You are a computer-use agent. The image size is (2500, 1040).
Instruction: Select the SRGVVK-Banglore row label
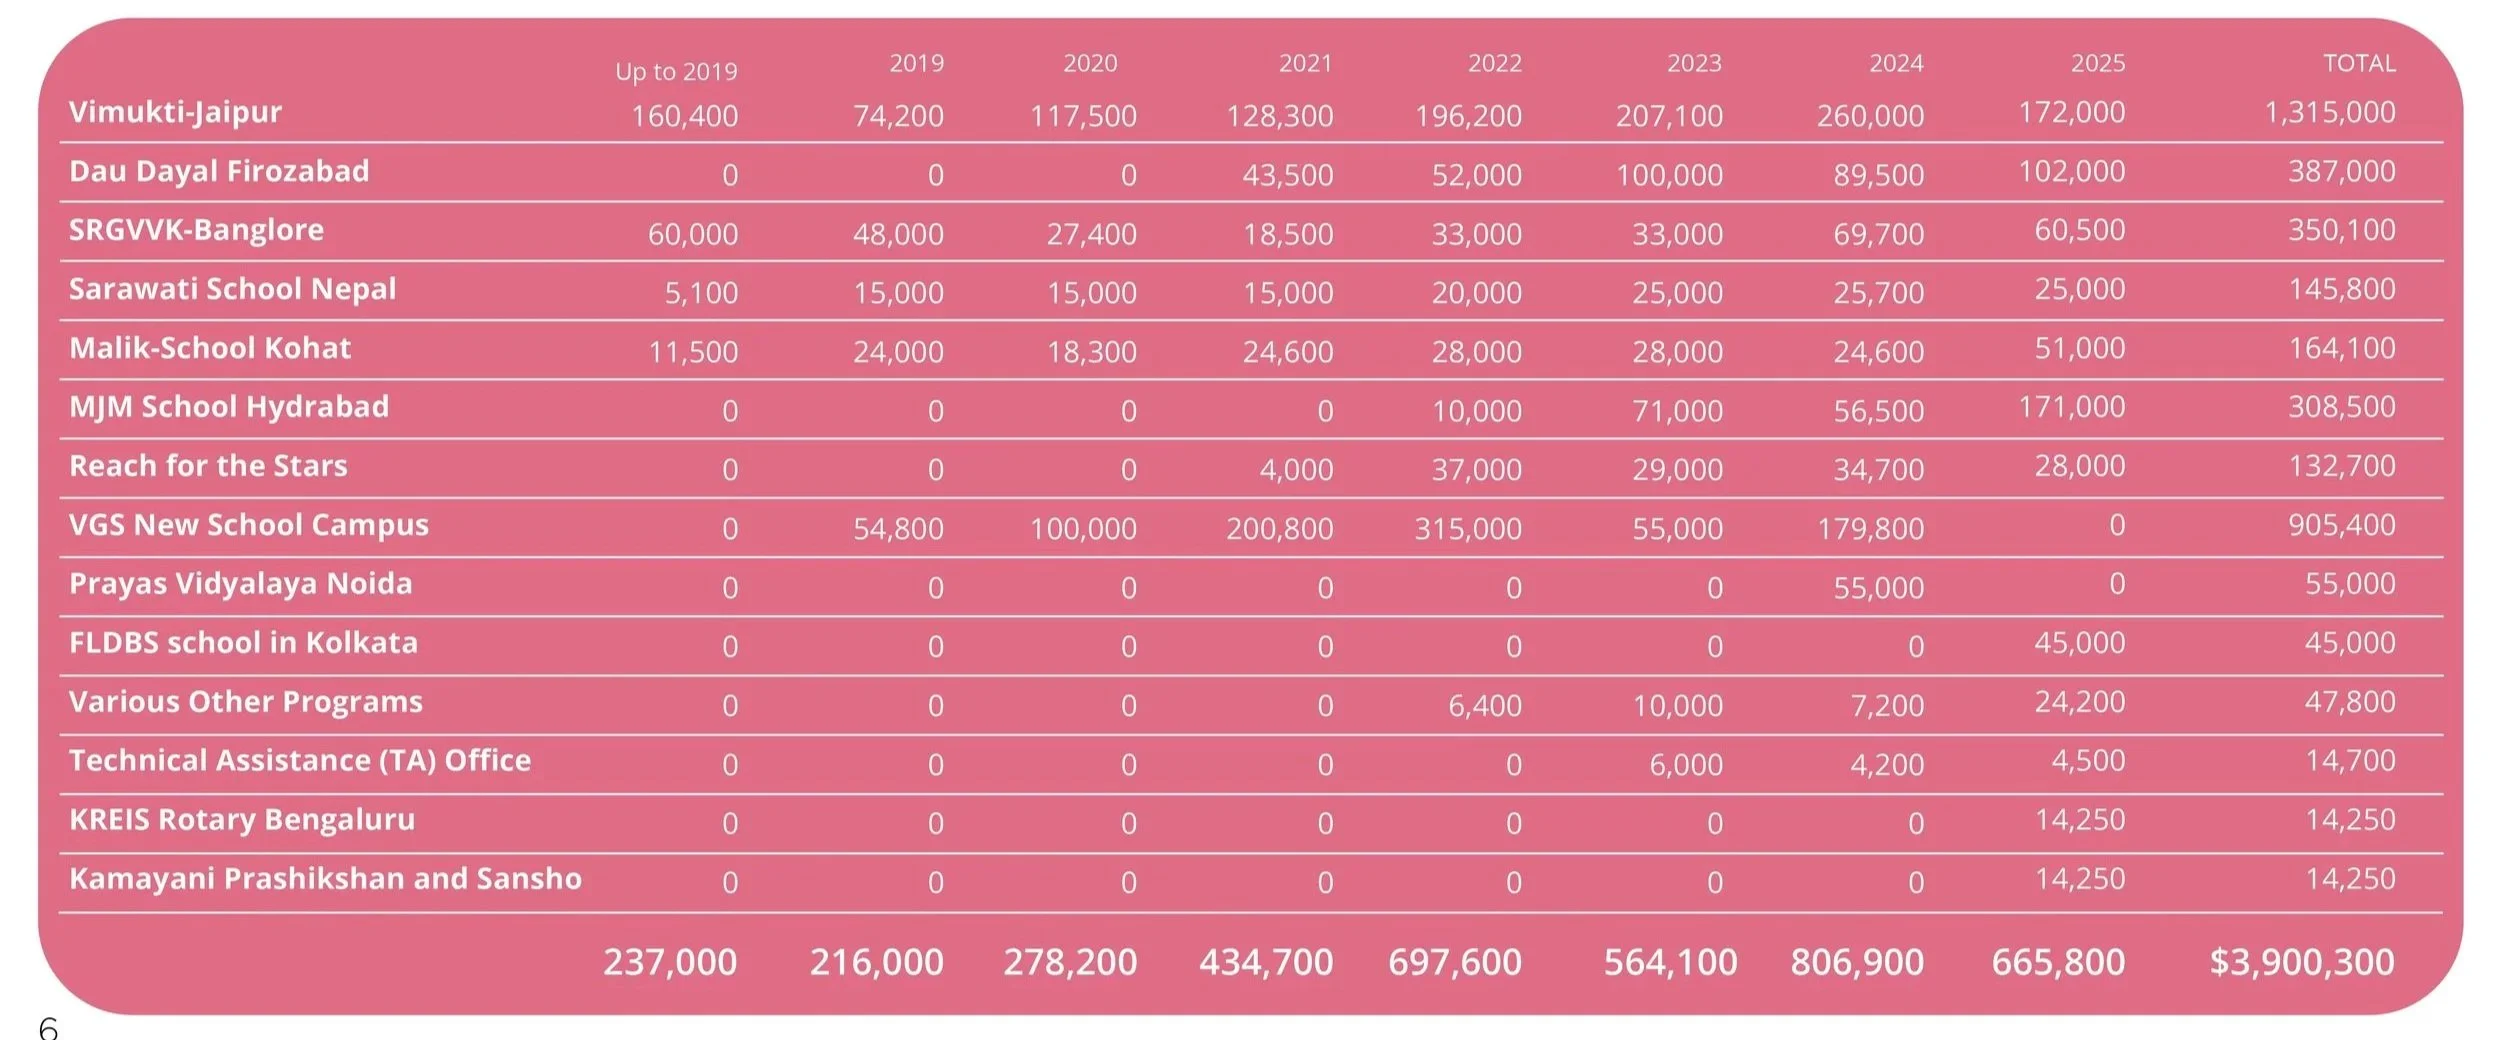(x=196, y=230)
